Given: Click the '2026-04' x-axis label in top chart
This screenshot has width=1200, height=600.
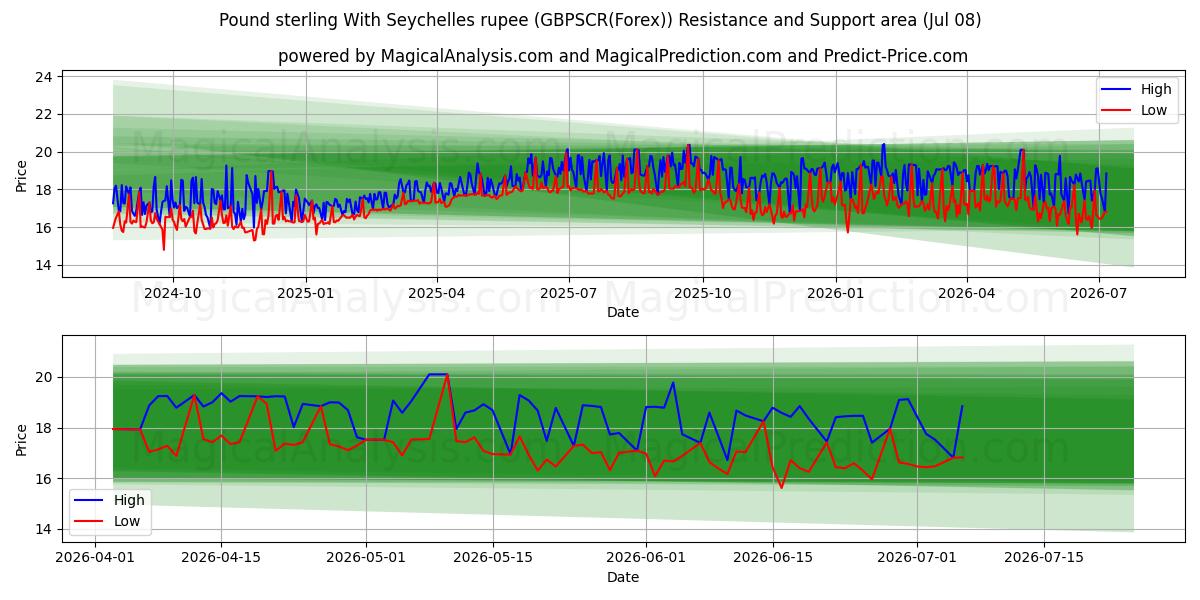Looking at the screenshot, I should (x=967, y=295).
